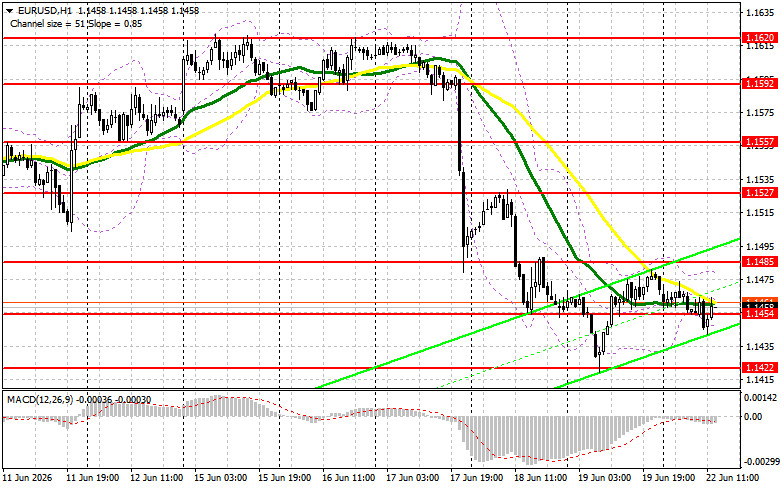Click the '15 Jun 19:00' time axis label
The height and width of the screenshot is (489, 781).
pos(284,478)
